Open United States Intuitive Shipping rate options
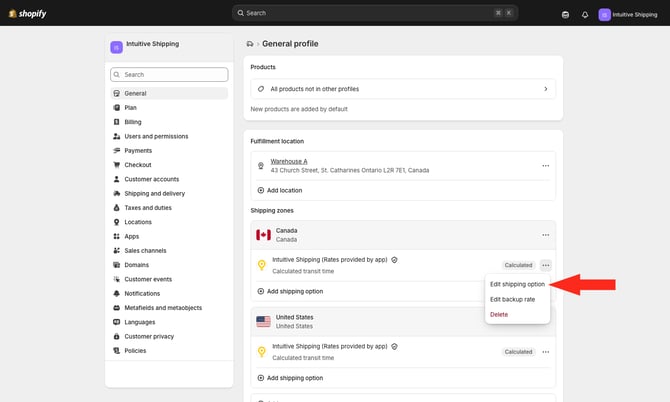670x402 pixels. click(x=546, y=352)
